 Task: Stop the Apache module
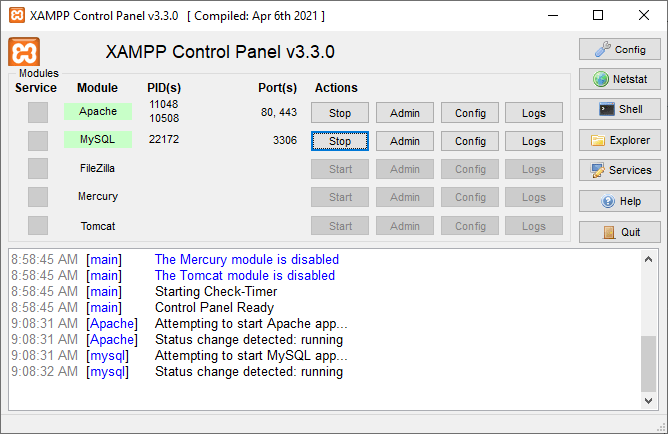340,113
